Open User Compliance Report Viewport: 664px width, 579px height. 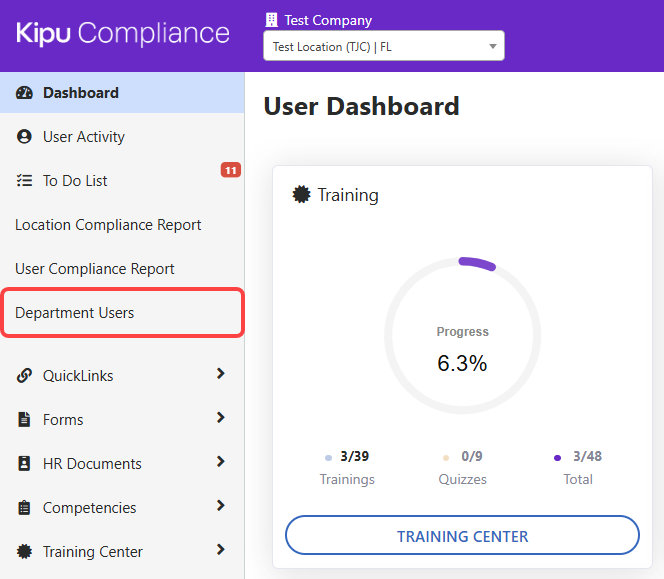(95, 269)
